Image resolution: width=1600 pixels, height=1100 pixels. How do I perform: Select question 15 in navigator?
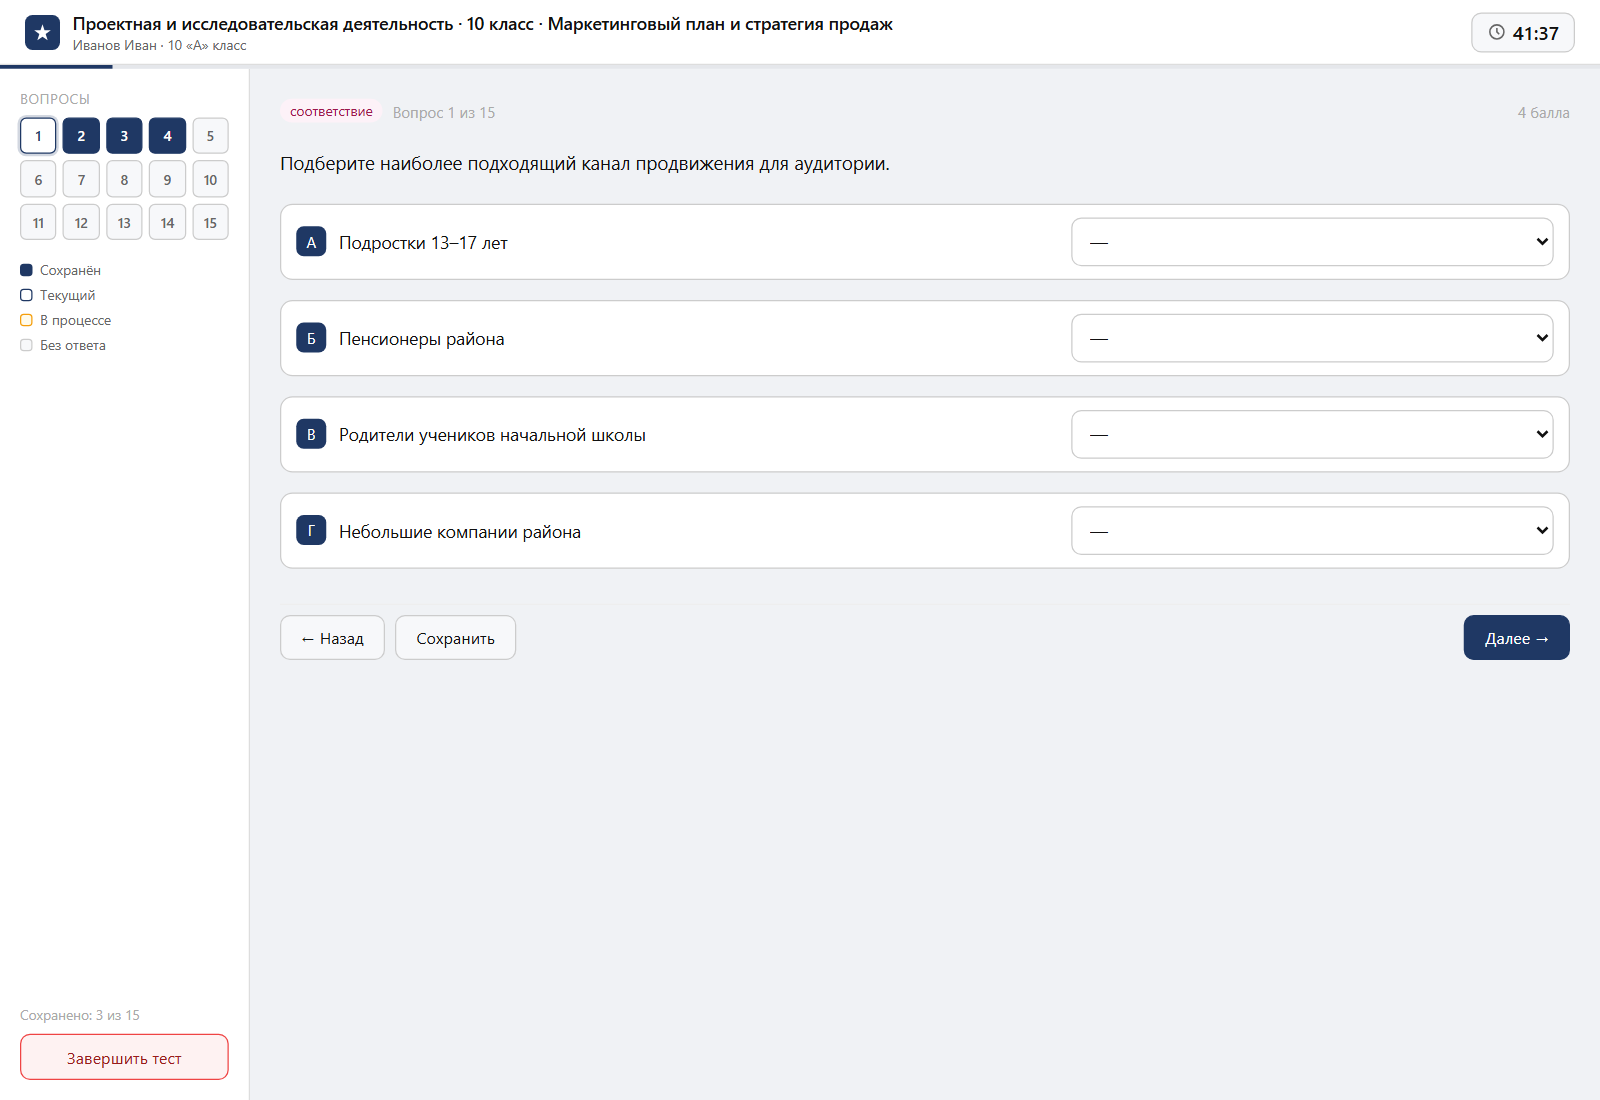(x=210, y=222)
